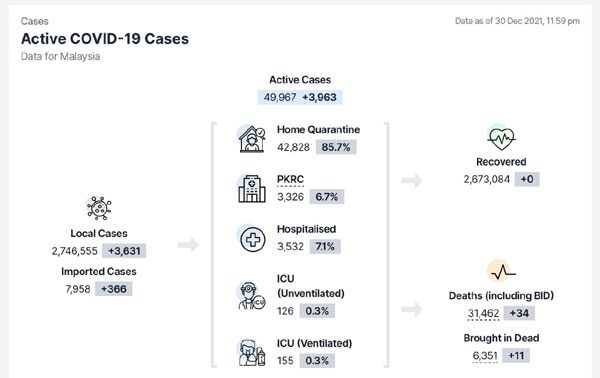Click the underlined 6,351 Brought in Dead figure

485,356
